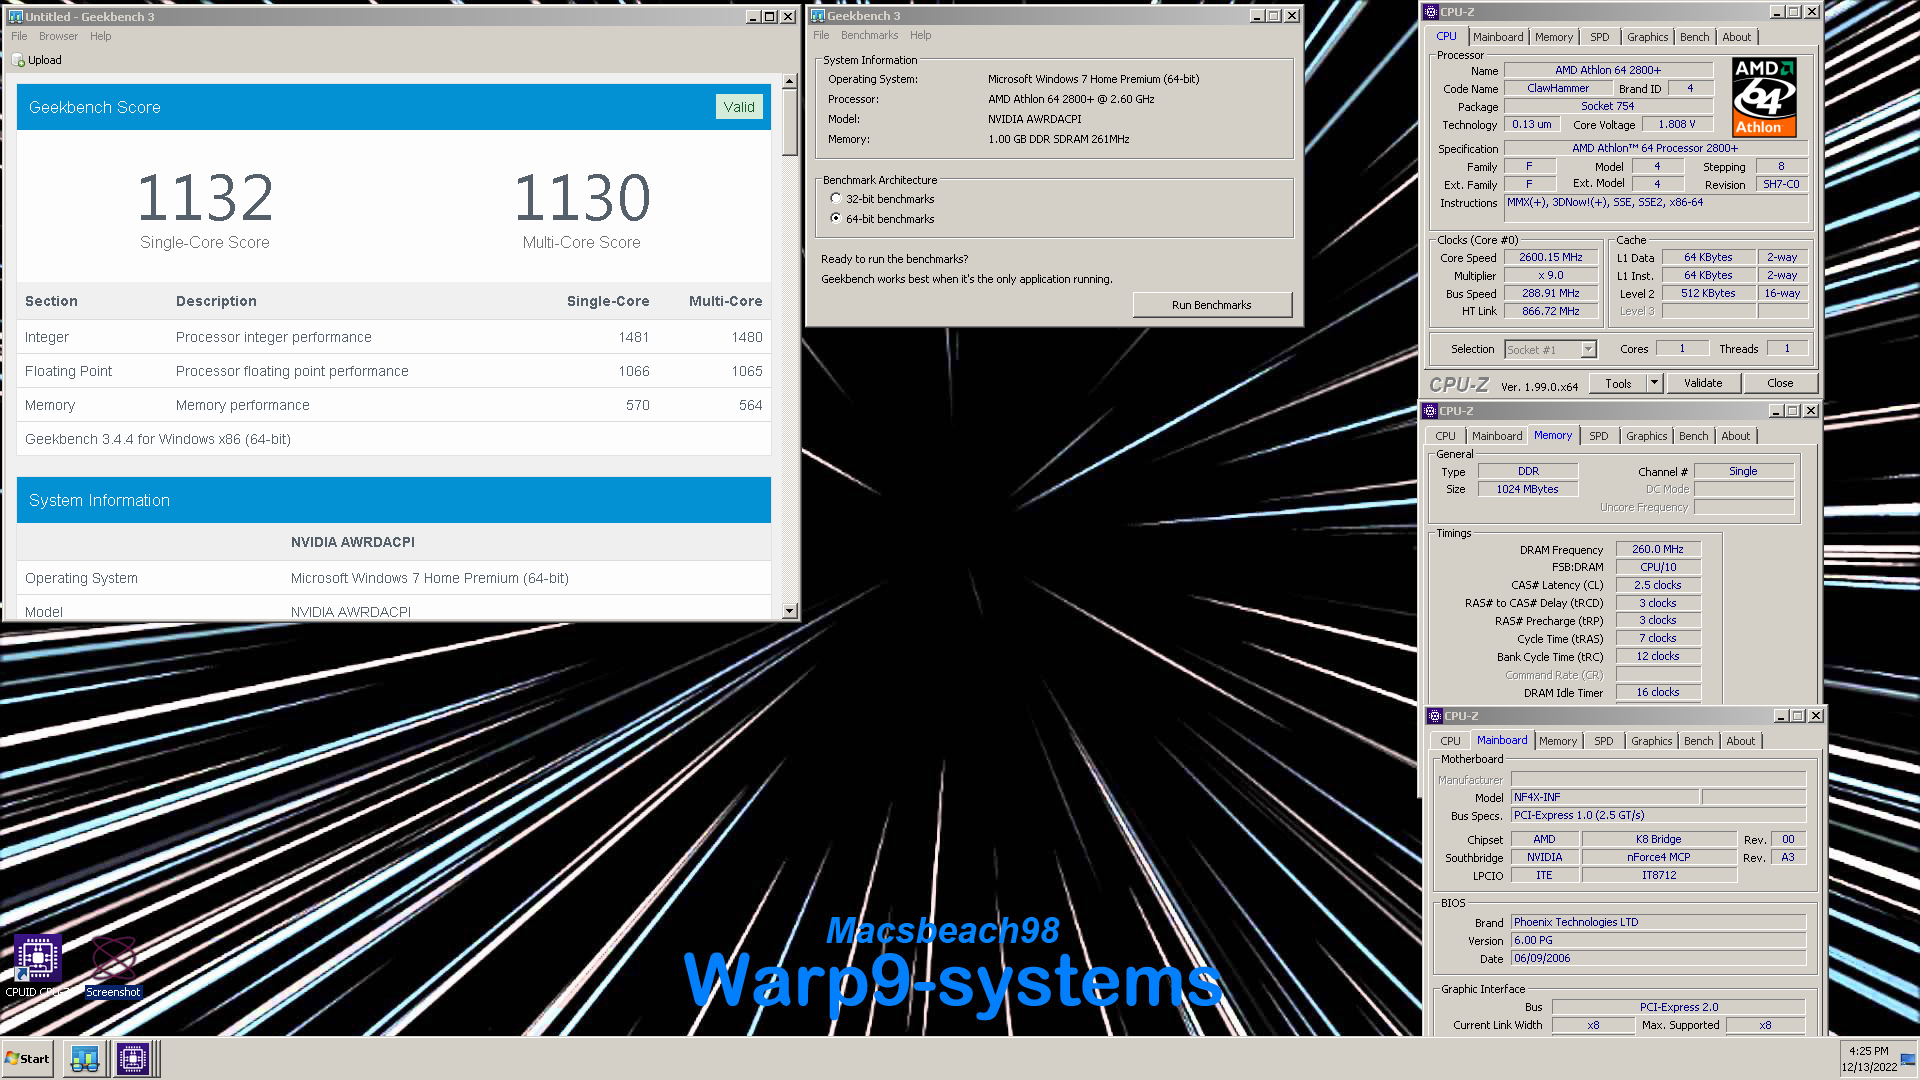Click the Upload icon in Geekbench toolbar
Image resolution: width=1920 pixels, height=1080 pixels.
click(18, 60)
